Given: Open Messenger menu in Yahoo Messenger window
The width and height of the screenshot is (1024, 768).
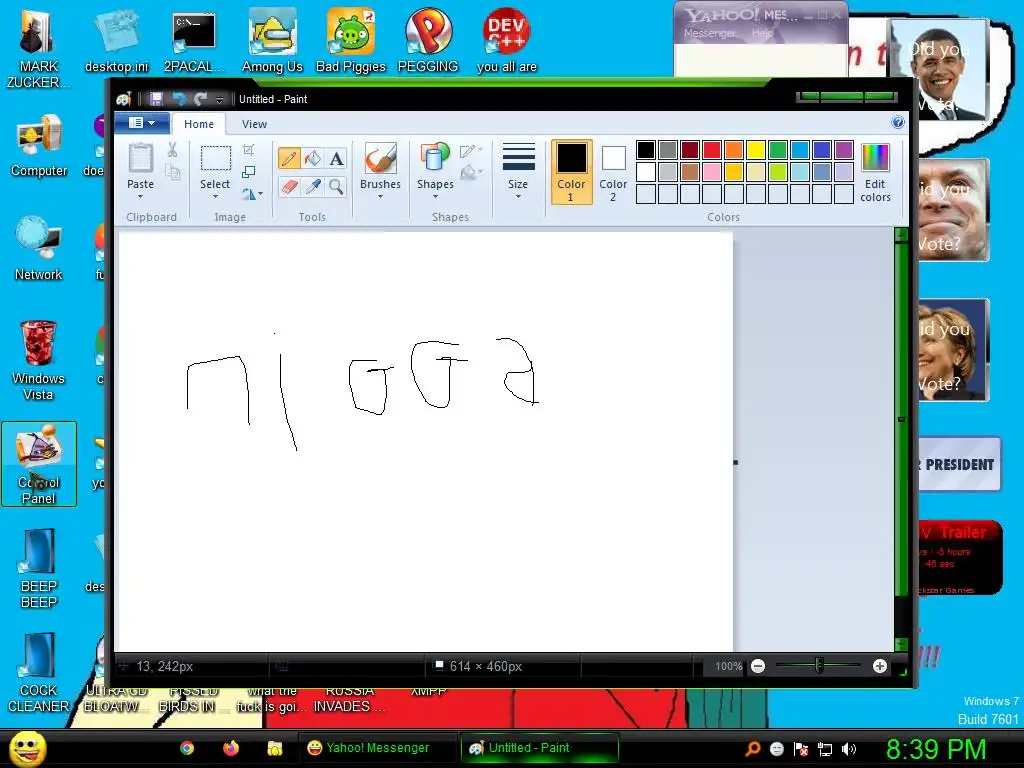Looking at the screenshot, I should pos(709,33).
